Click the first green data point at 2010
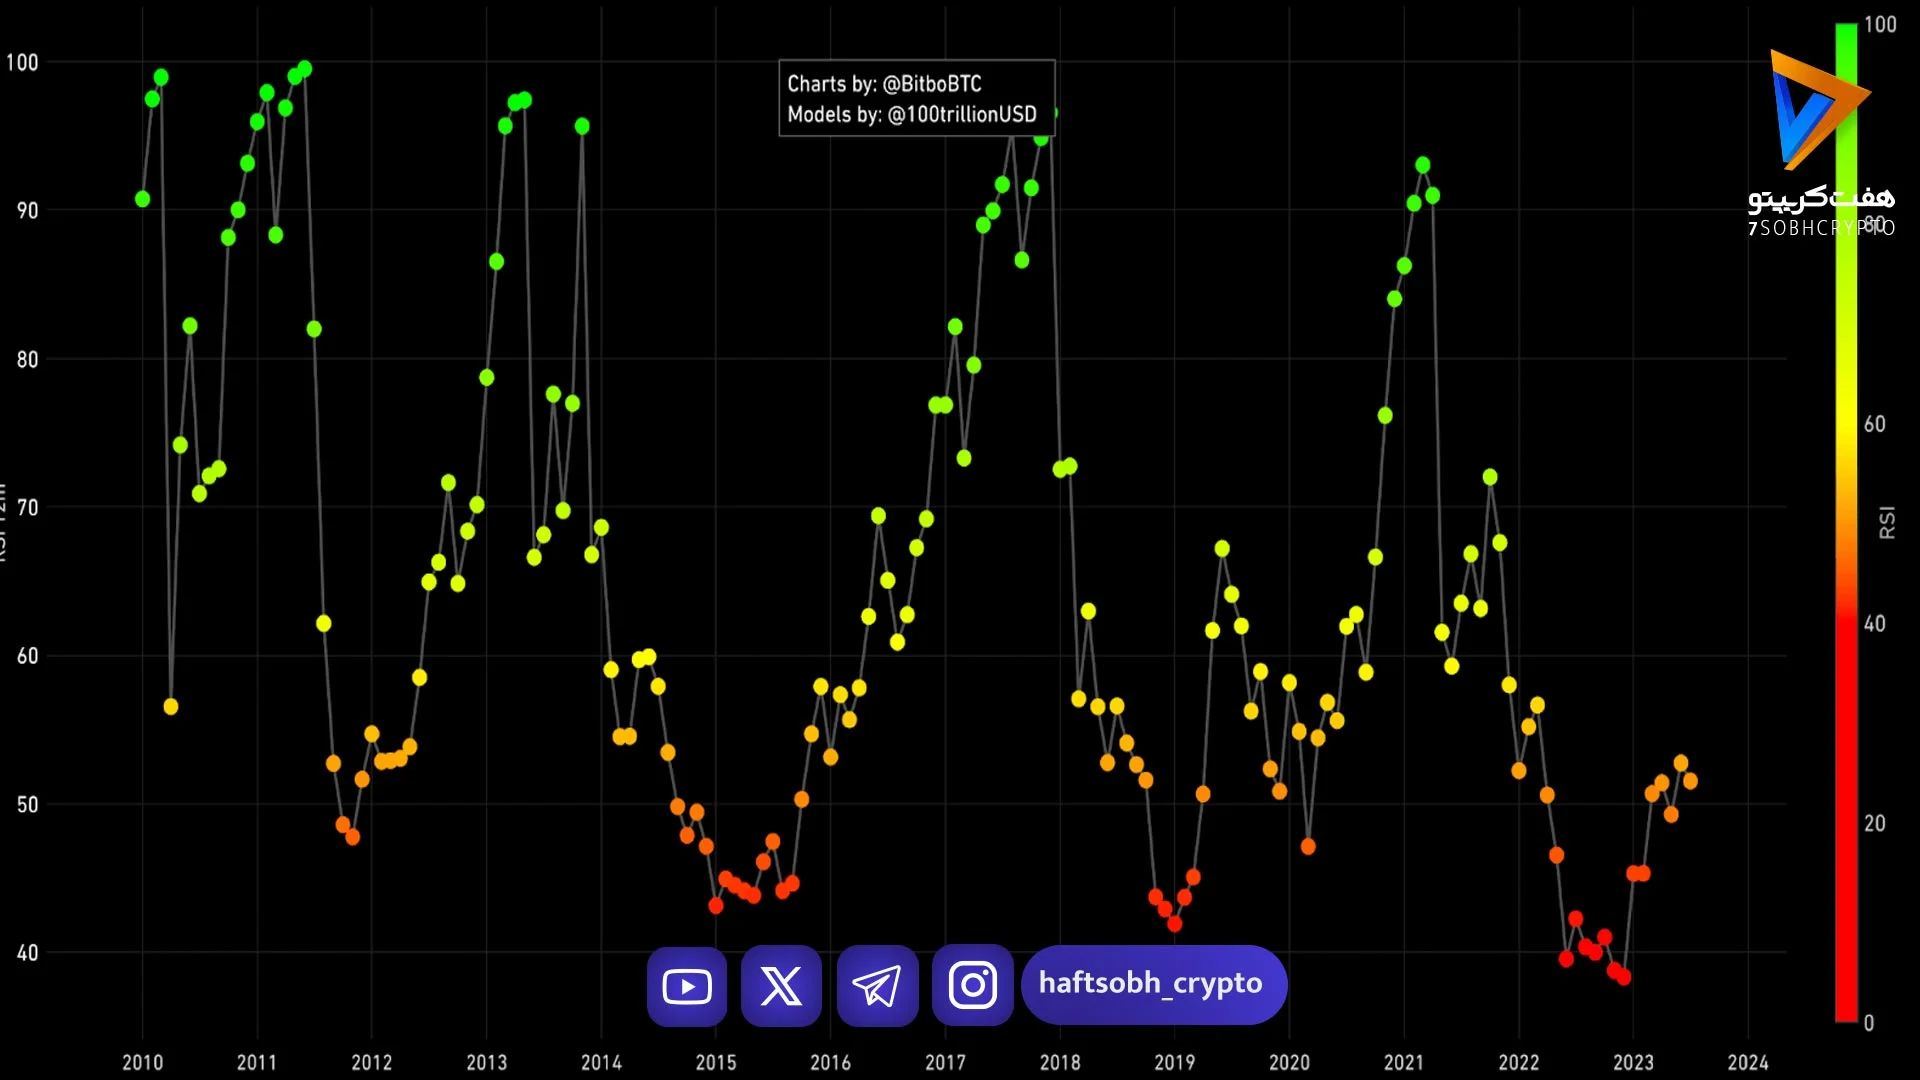Image resolution: width=1920 pixels, height=1080 pixels. point(142,199)
